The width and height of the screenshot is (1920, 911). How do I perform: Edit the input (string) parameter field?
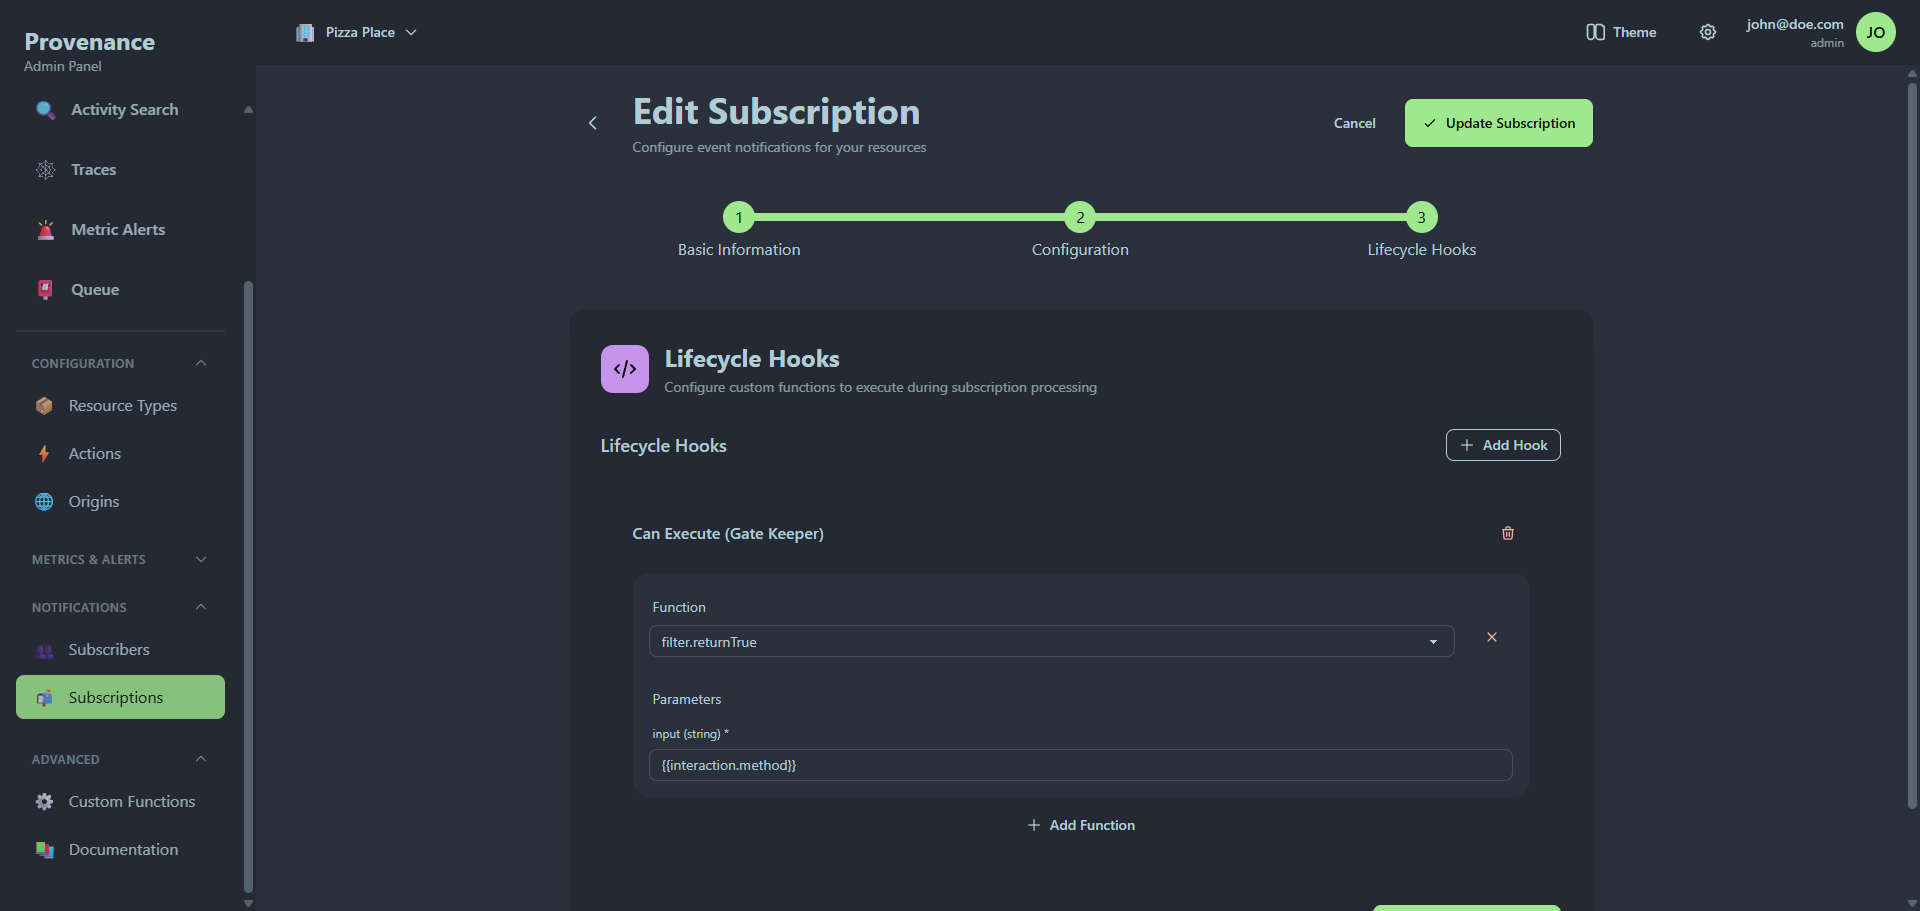click(x=1081, y=765)
